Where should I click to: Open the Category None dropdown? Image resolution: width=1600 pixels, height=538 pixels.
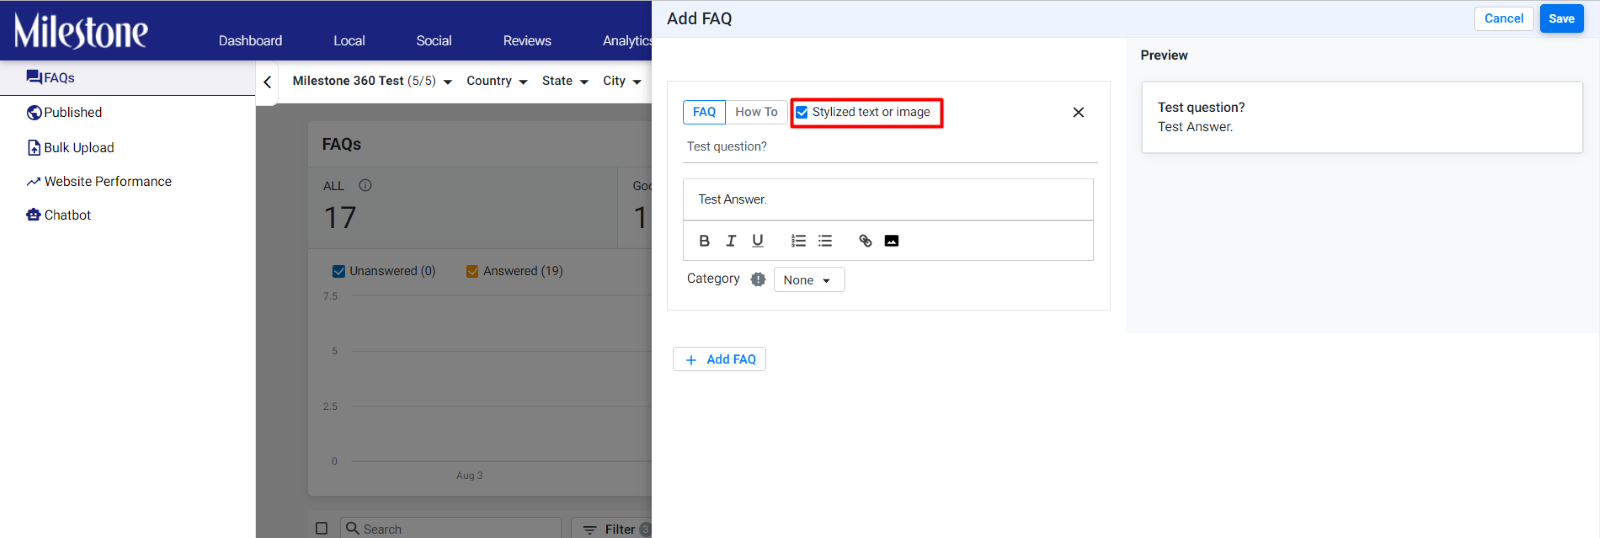coord(809,280)
